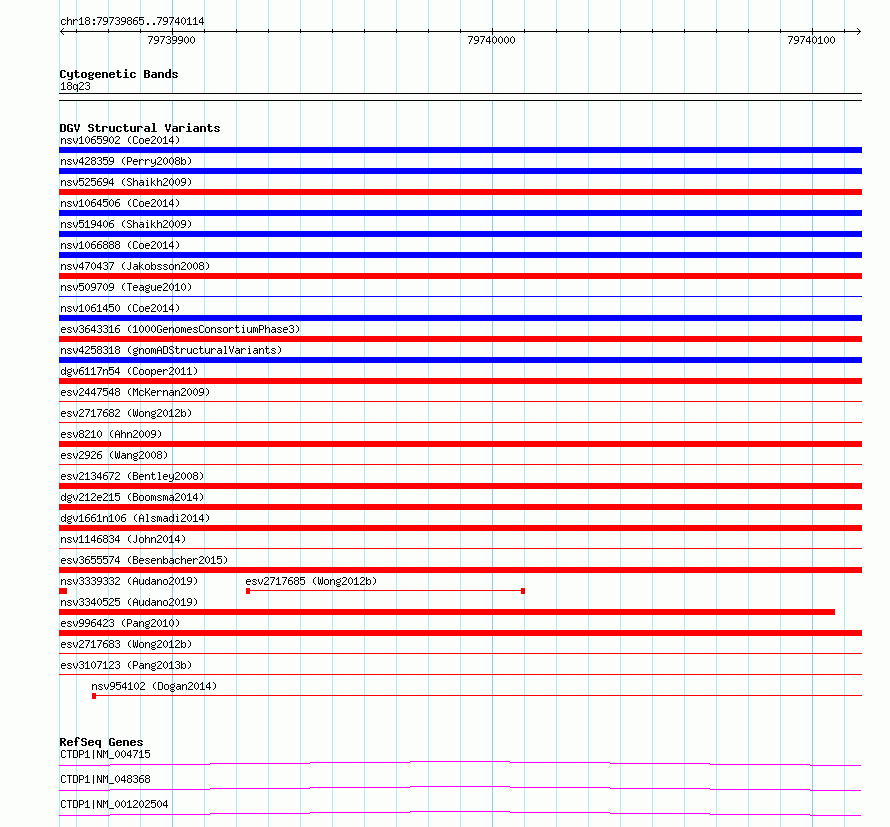Click the chr18:79739865..79740114 coordinate label
890x827 pixels.
click(x=132, y=21)
